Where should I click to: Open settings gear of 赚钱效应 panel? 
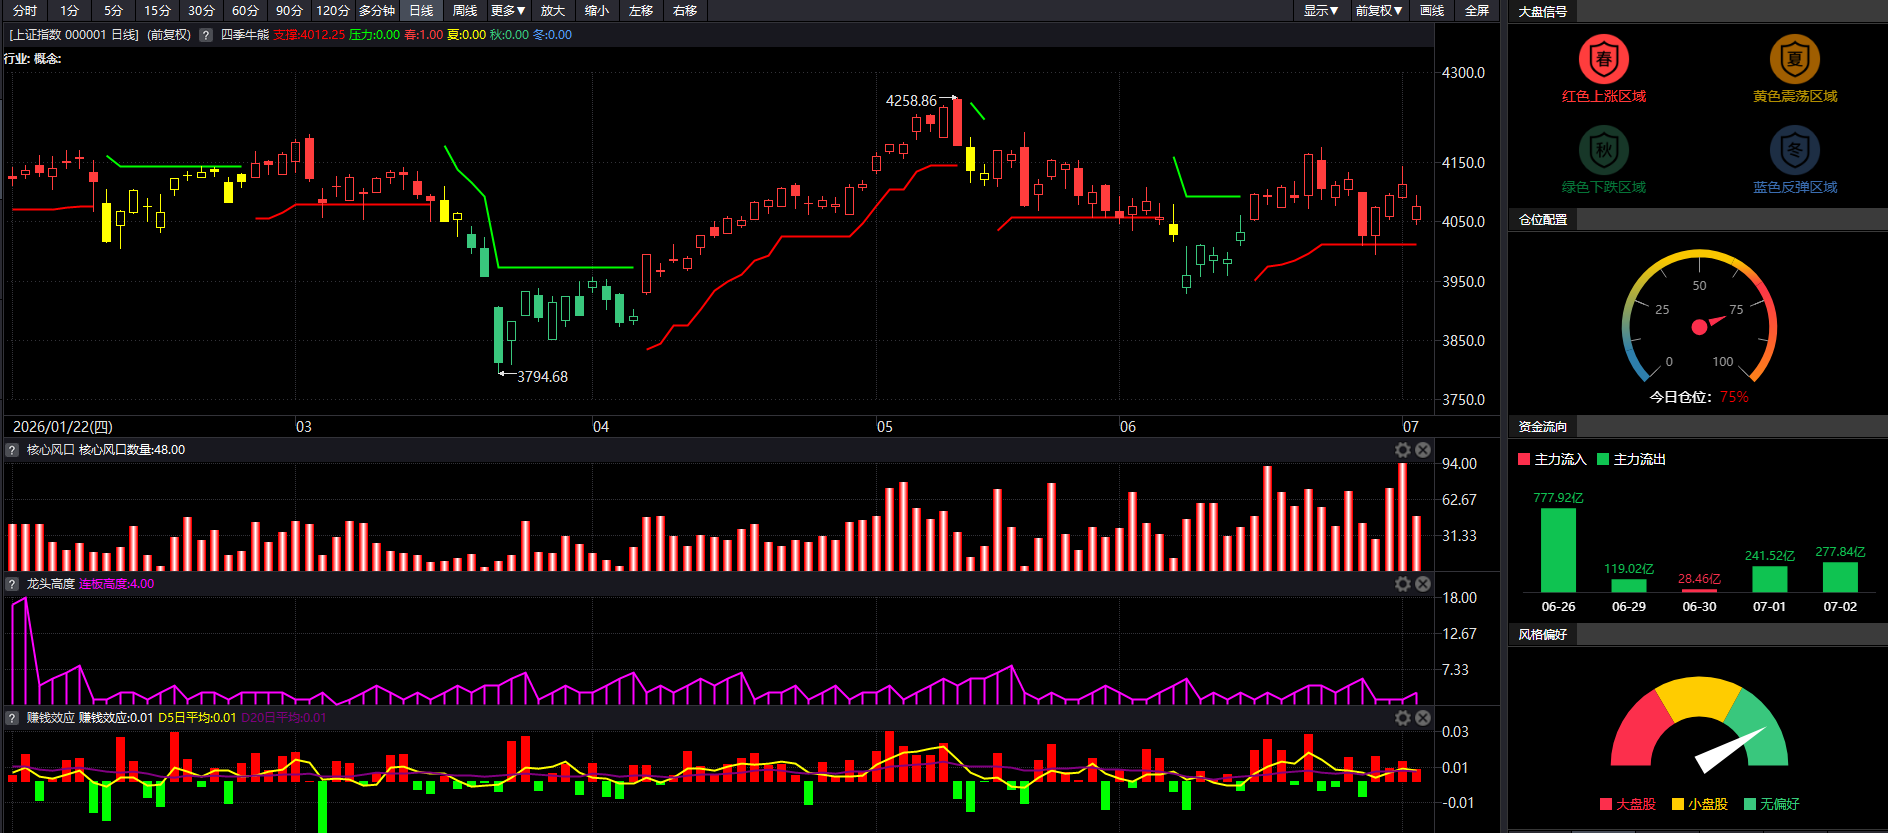pos(1403,718)
